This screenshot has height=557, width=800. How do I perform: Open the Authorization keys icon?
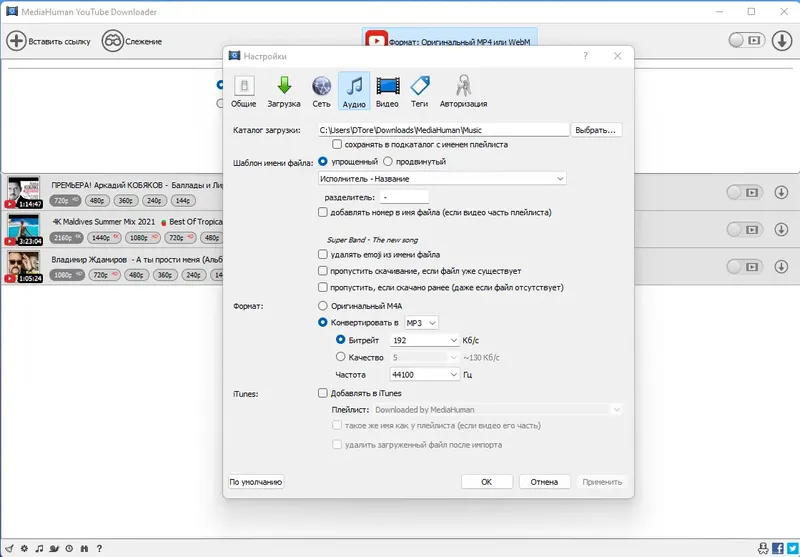463,85
